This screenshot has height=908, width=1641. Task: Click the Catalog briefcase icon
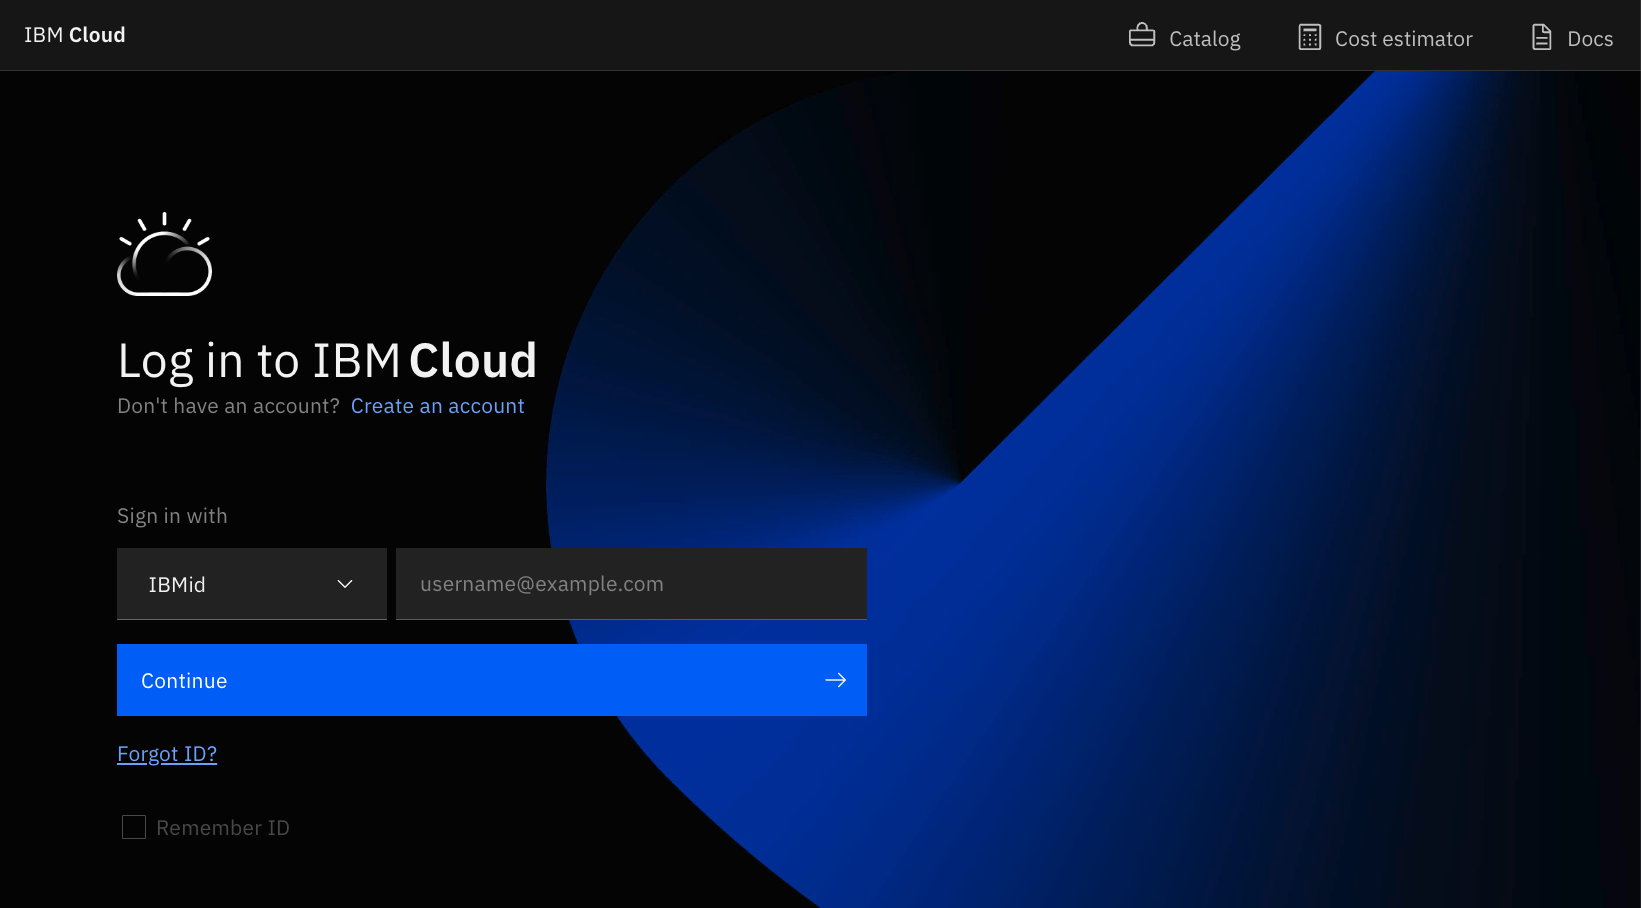point(1141,36)
